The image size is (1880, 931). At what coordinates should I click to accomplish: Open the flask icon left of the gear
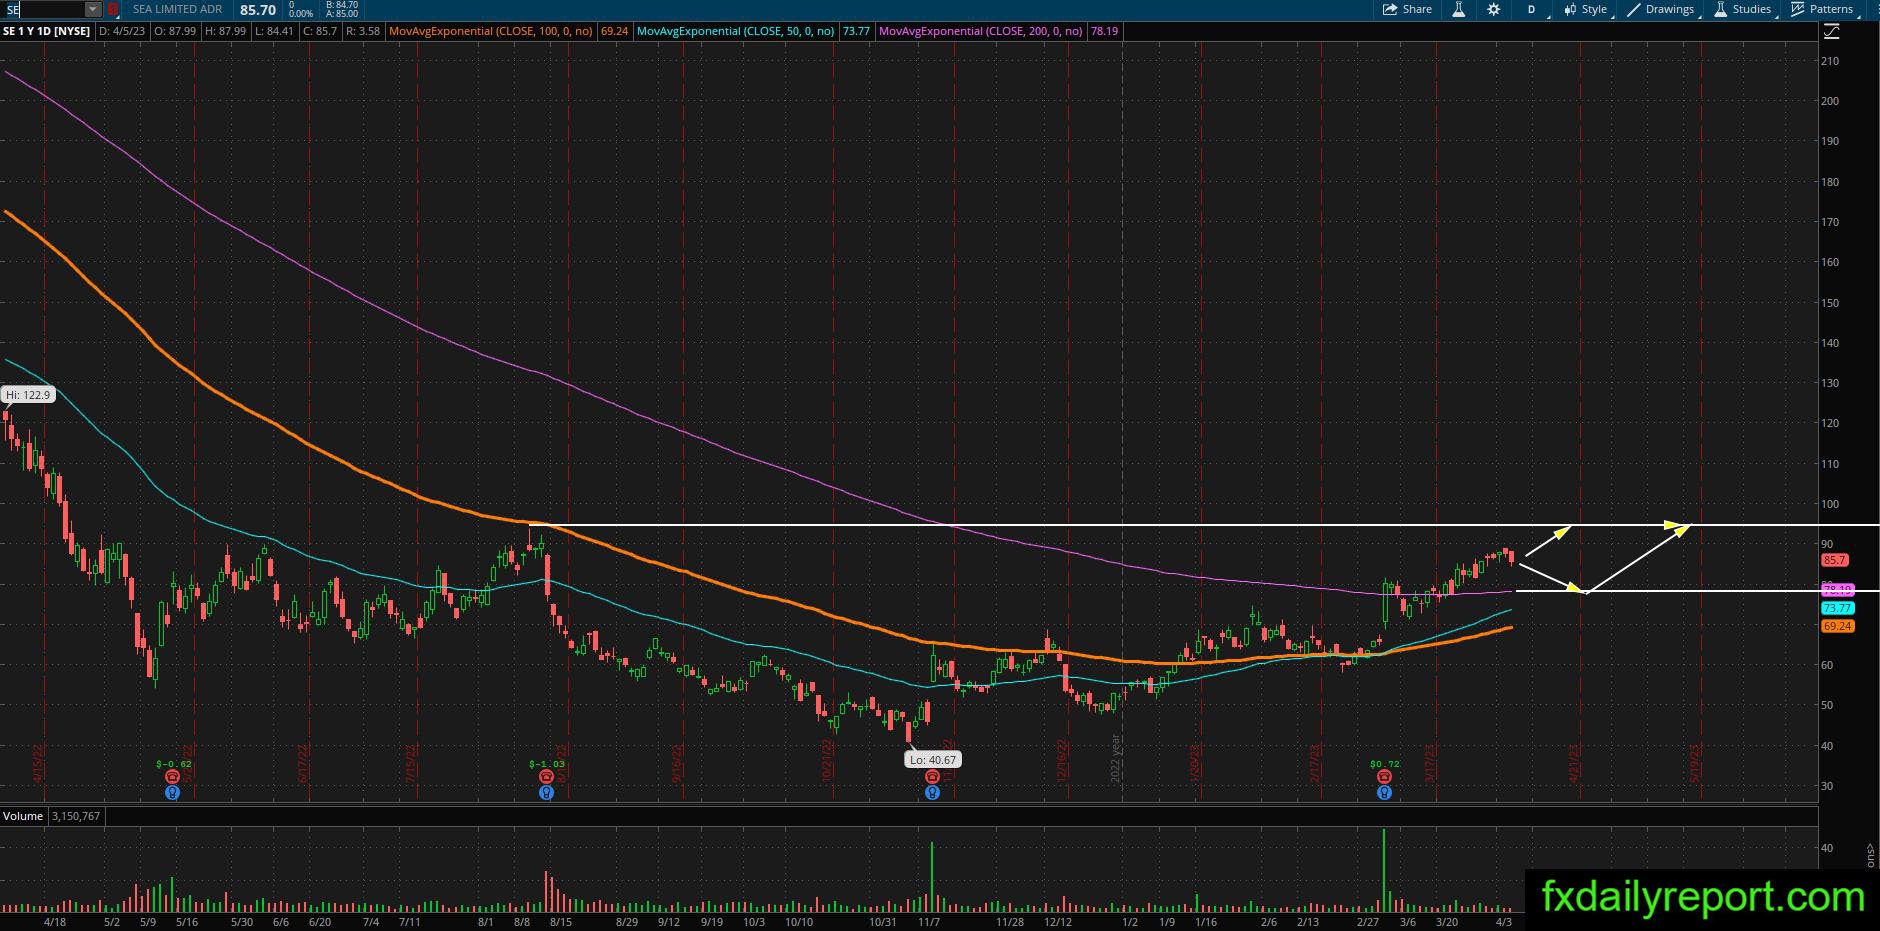(1459, 9)
